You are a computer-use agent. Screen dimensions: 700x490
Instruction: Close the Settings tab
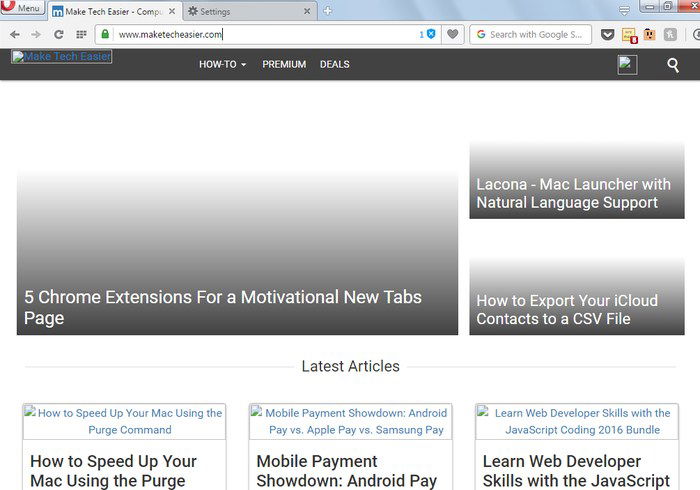pos(307,12)
